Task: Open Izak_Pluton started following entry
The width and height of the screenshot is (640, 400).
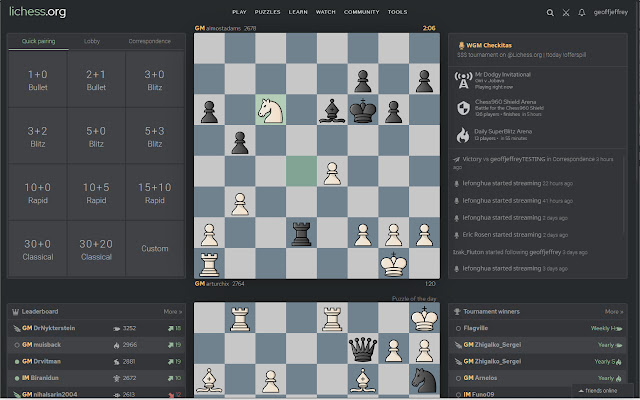Action: (520, 252)
